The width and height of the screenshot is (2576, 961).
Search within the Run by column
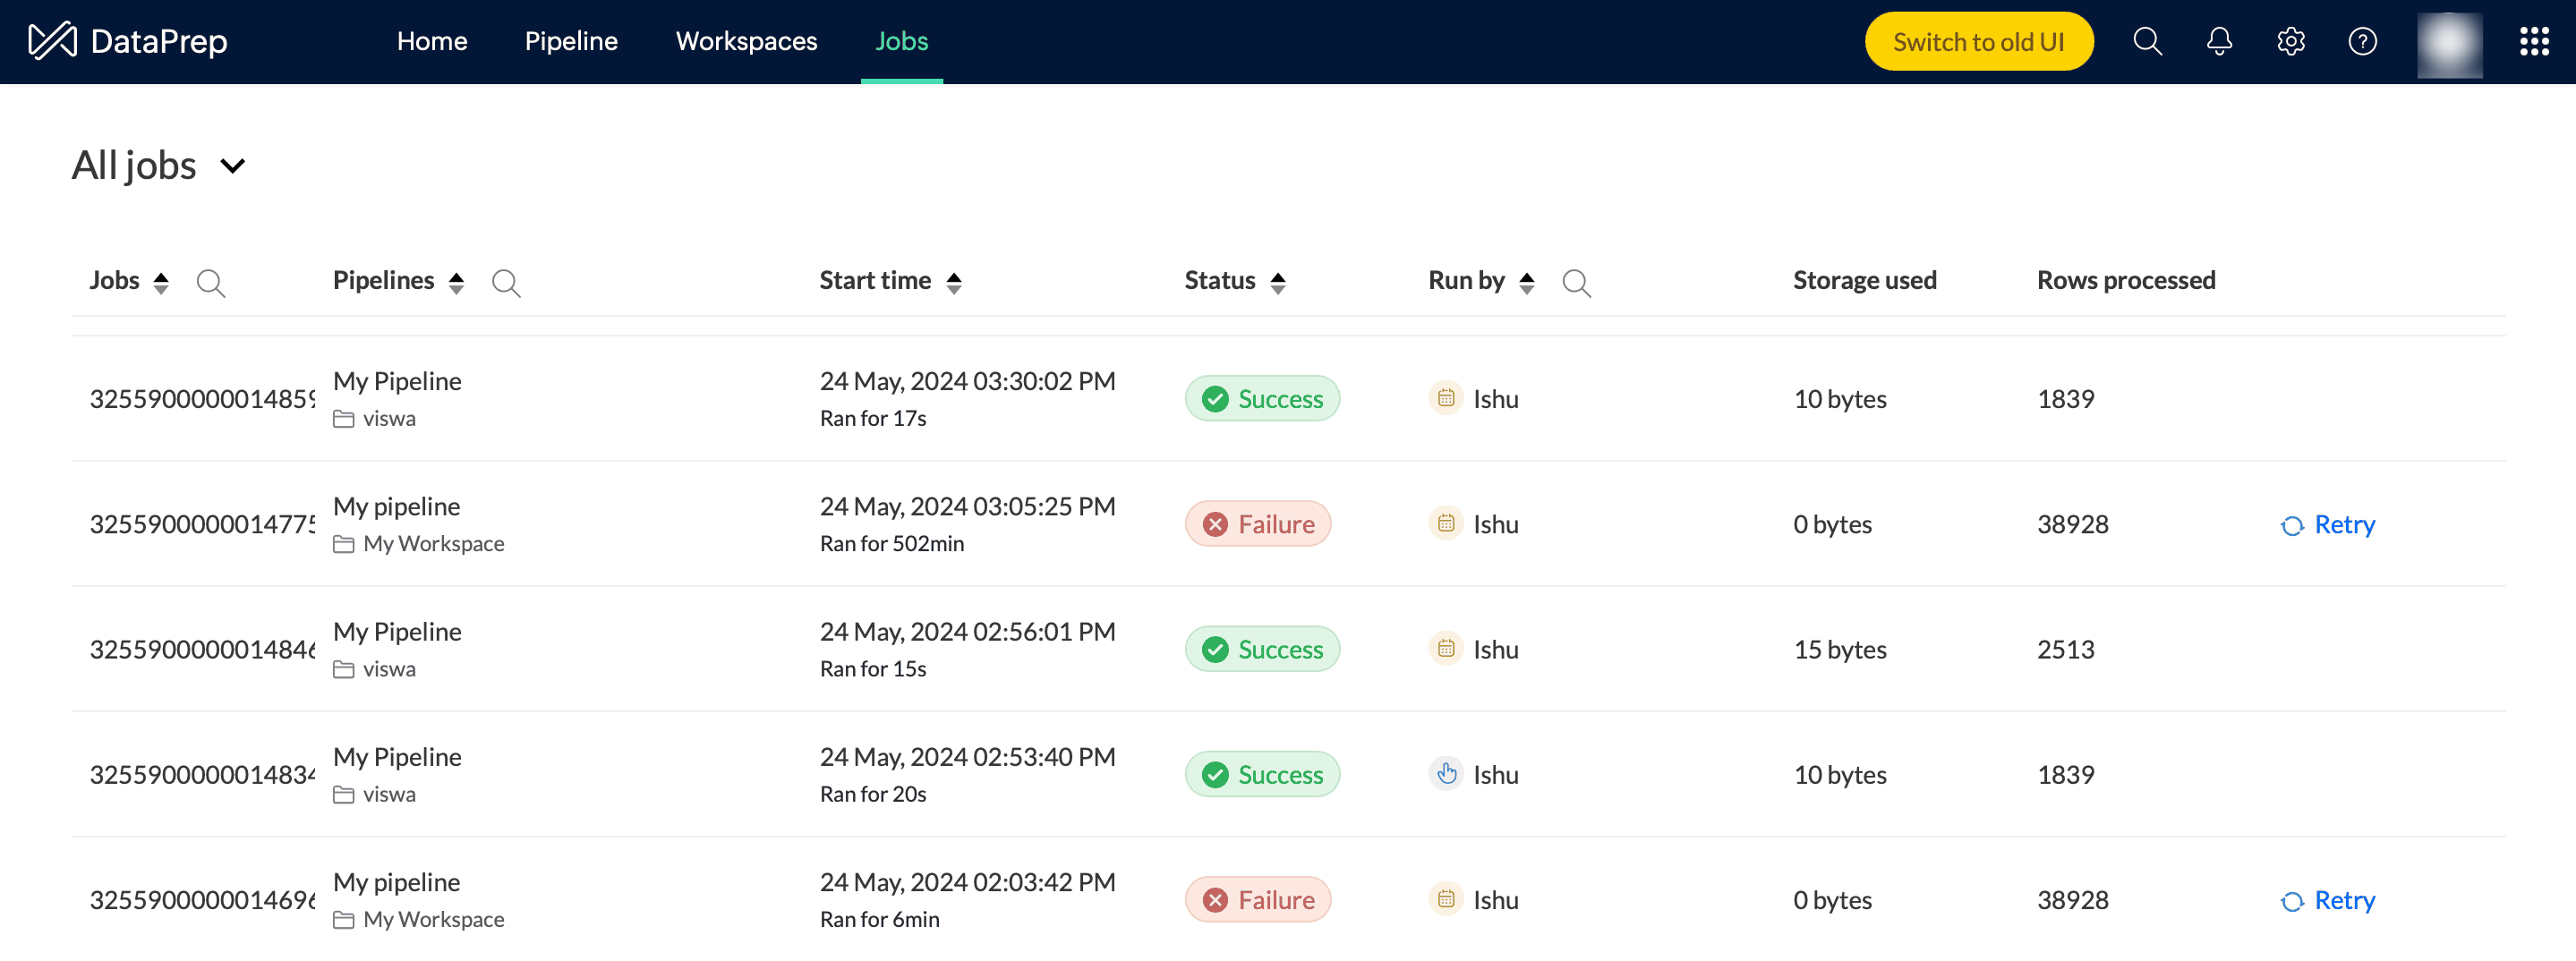pos(1576,283)
